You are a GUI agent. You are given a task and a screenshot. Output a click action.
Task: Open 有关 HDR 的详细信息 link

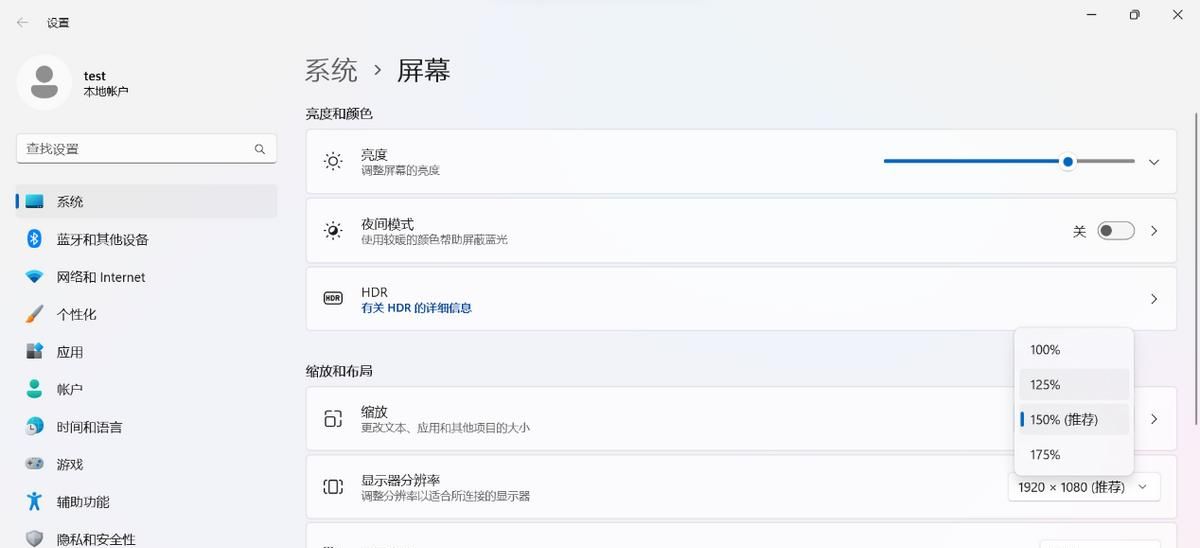pyautogui.click(x=416, y=308)
